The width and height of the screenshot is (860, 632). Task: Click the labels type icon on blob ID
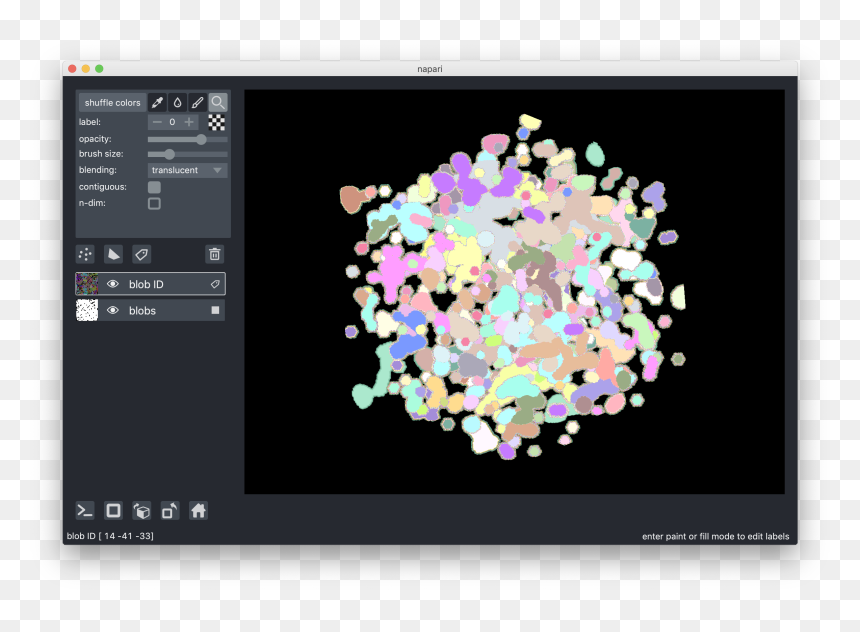[x=215, y=284]
